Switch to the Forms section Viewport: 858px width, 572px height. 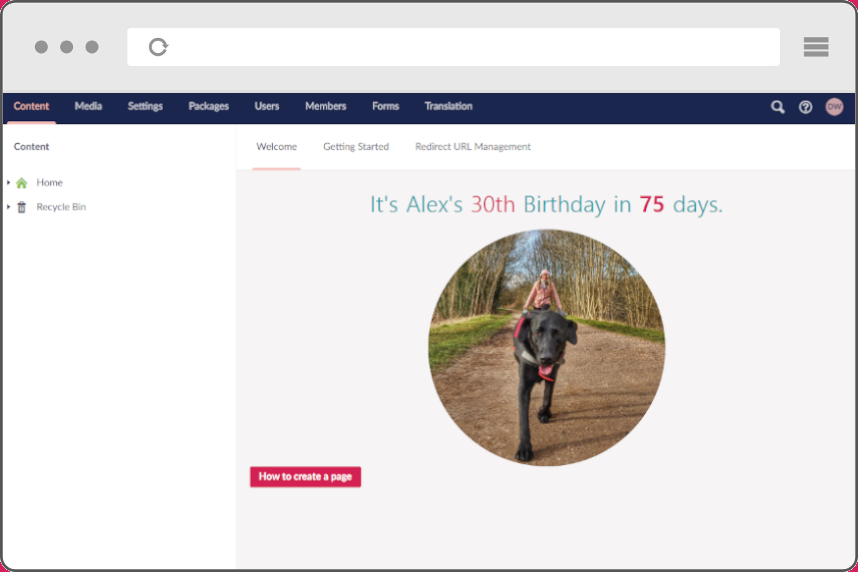click(385, 106)
